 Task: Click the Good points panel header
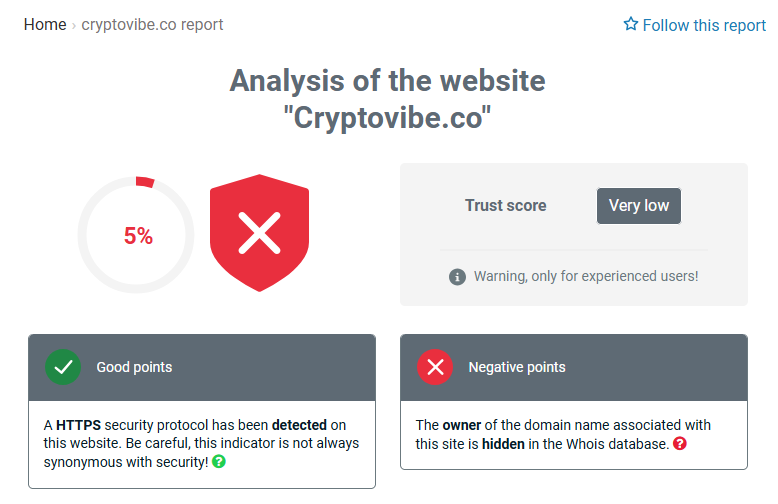(x=202, y=368)
